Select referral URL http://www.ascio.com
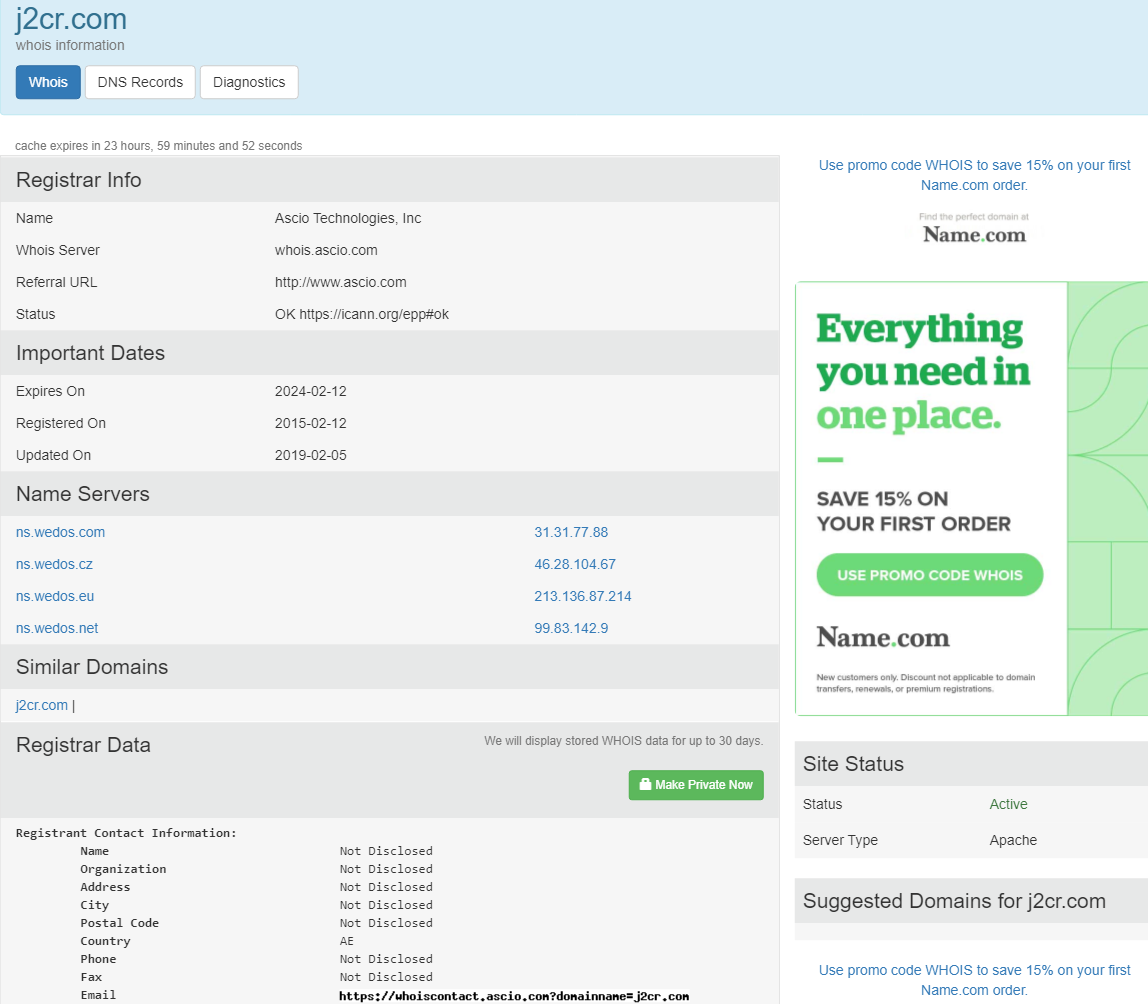 (340, 282)
